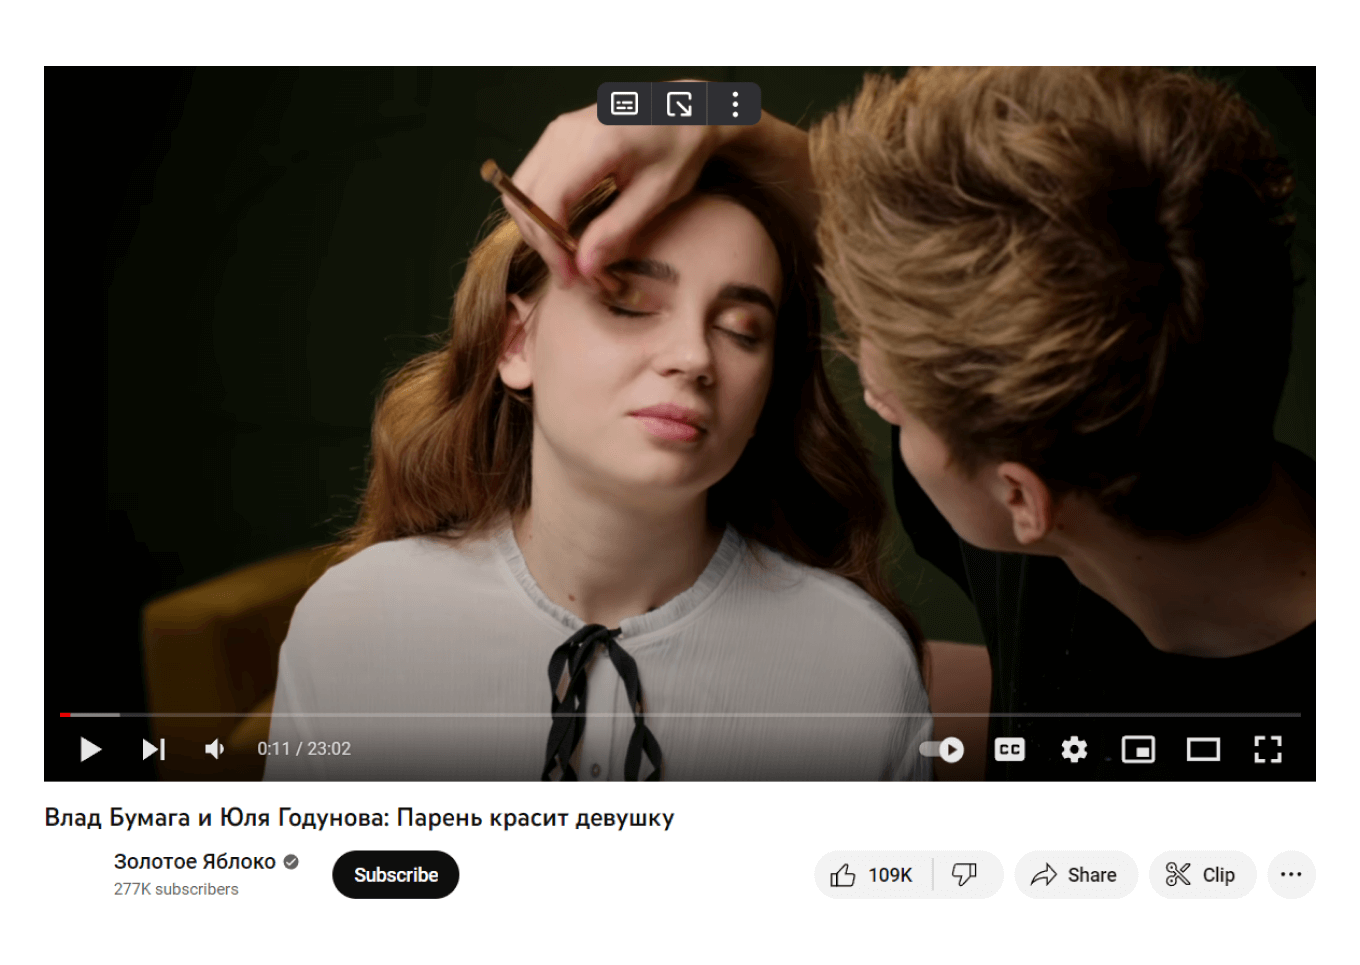Seek using the video progress bar

click(x=680, y=715)
